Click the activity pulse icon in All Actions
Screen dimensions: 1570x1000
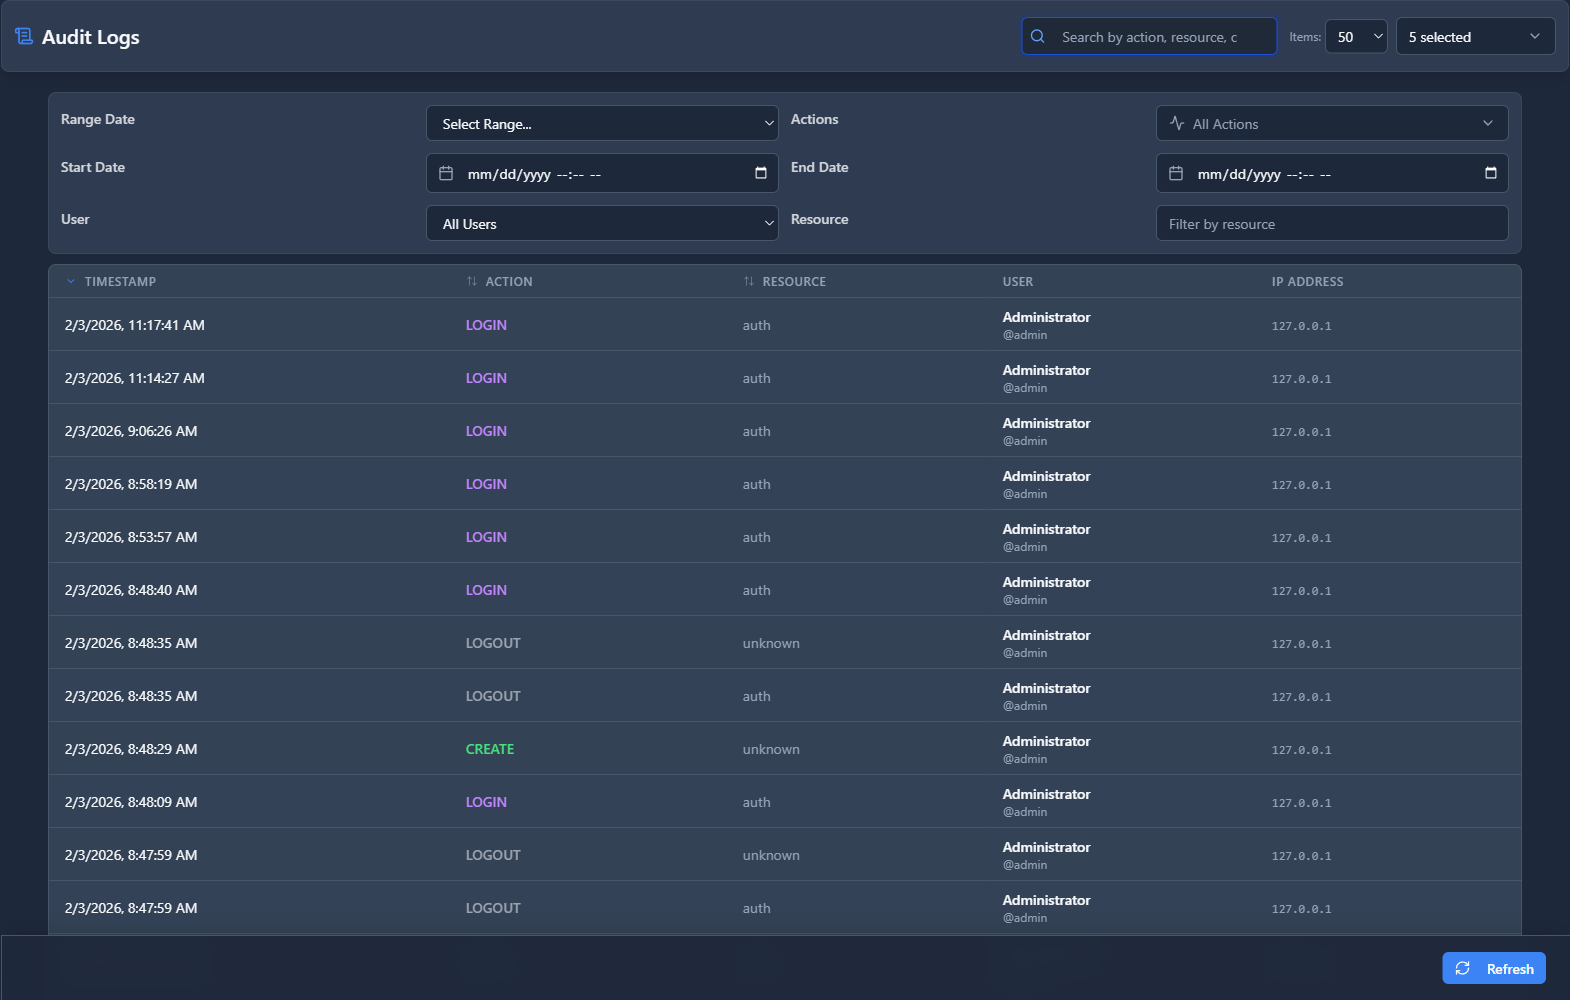pos(1177,123)
